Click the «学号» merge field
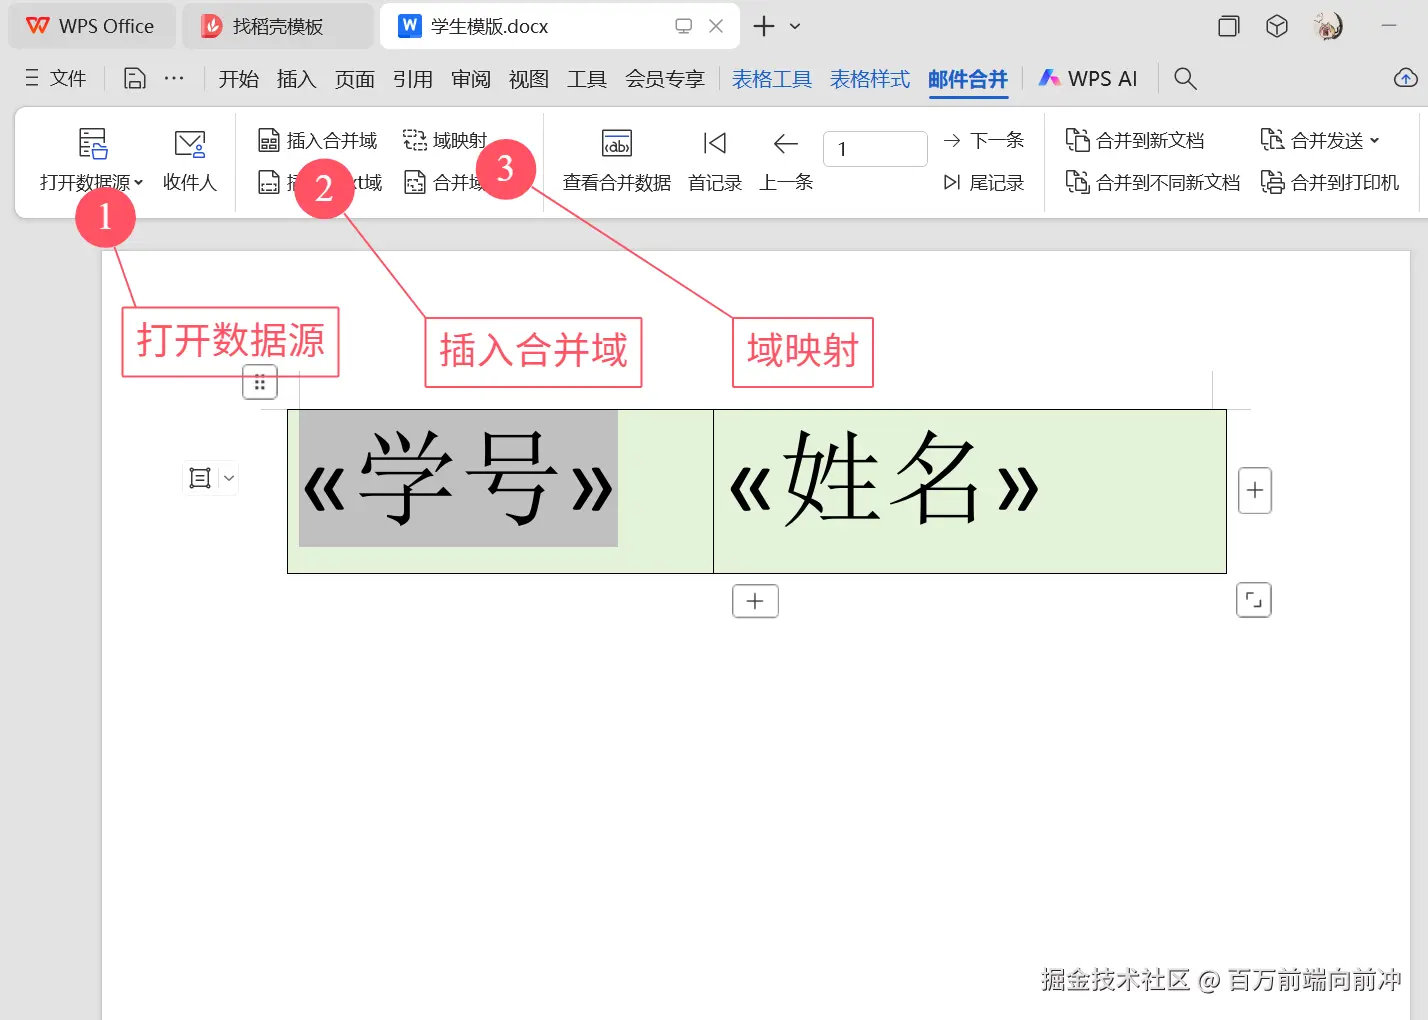1428x1020 pixels. [458, 478]
